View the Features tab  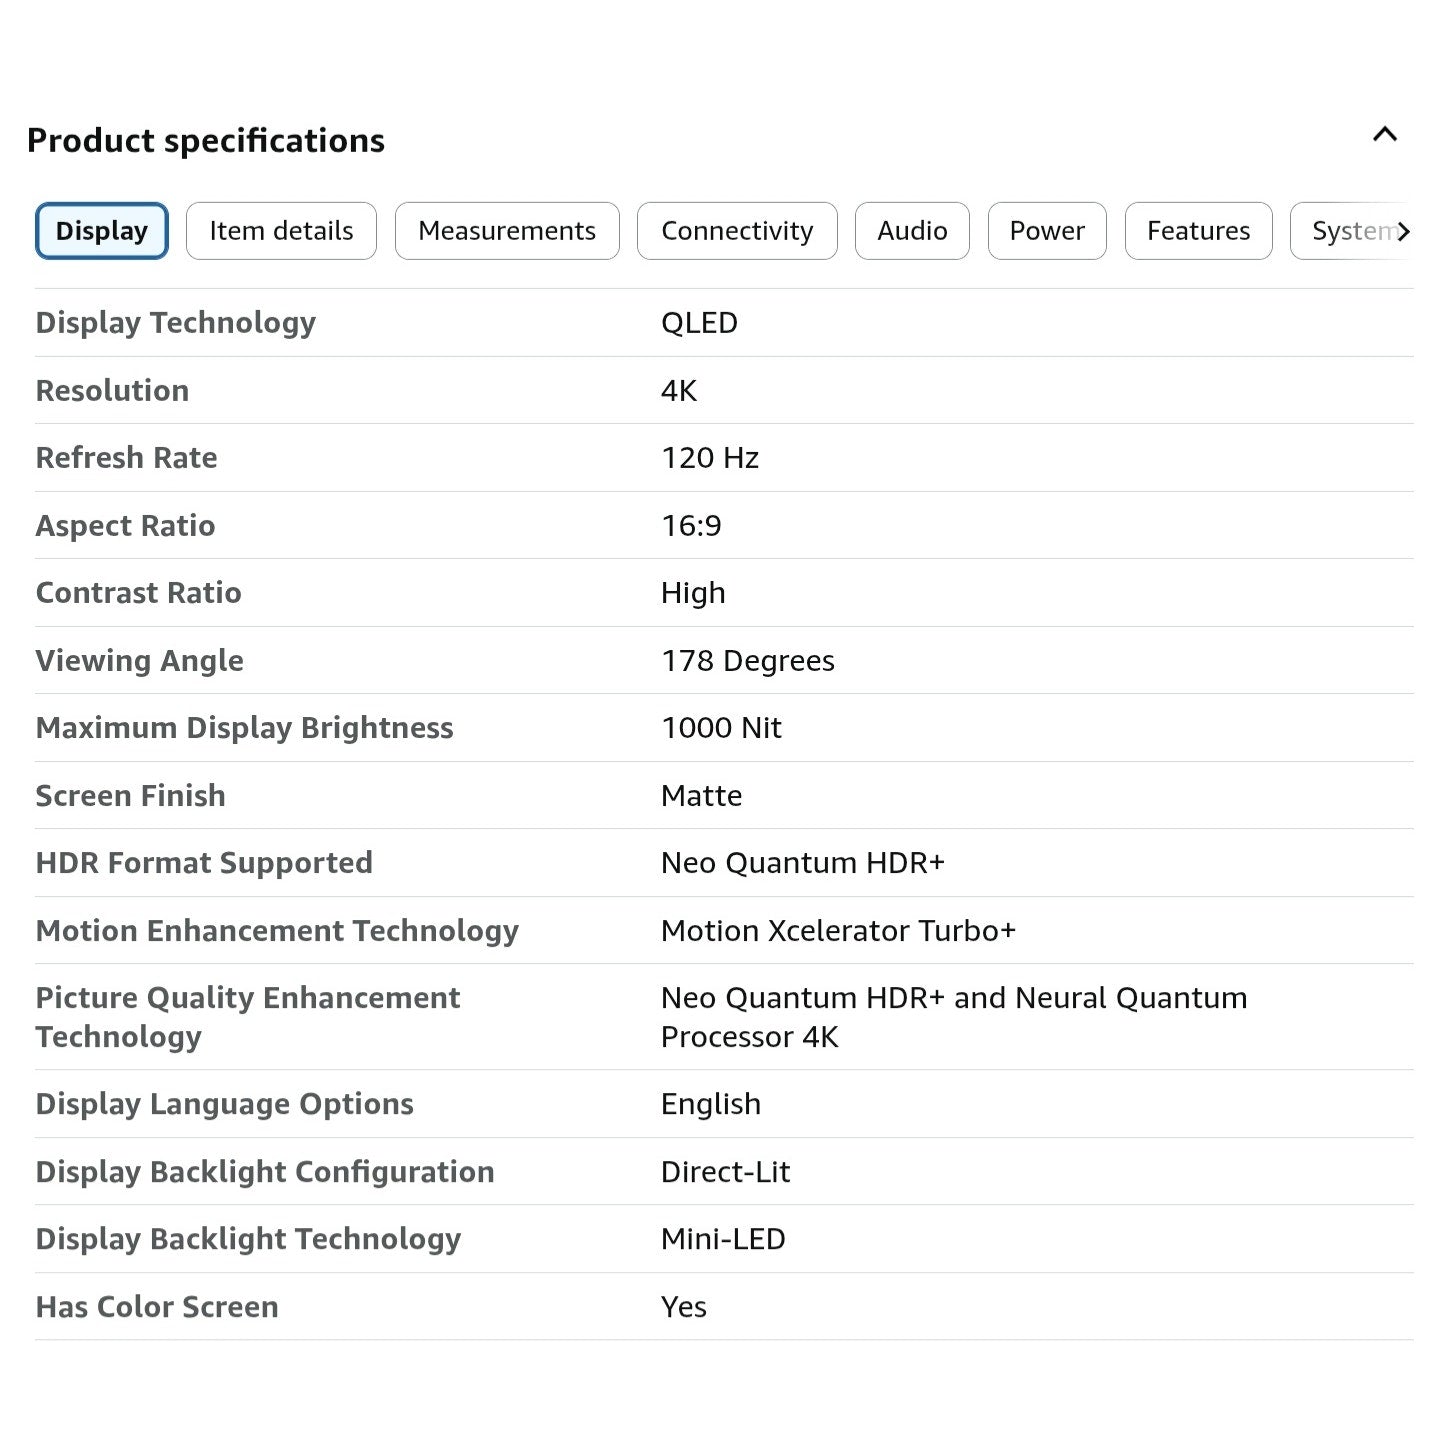point(1198,231)
